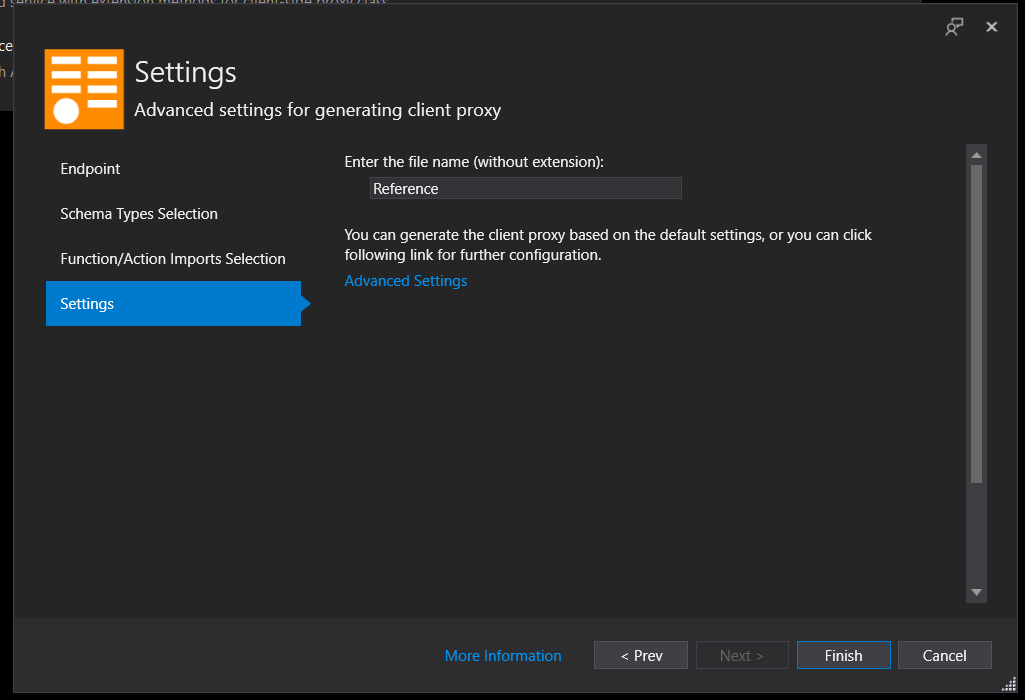Click the 'Enter the file name (without extension):' label
1025x700 pixels.
(474, 161)
